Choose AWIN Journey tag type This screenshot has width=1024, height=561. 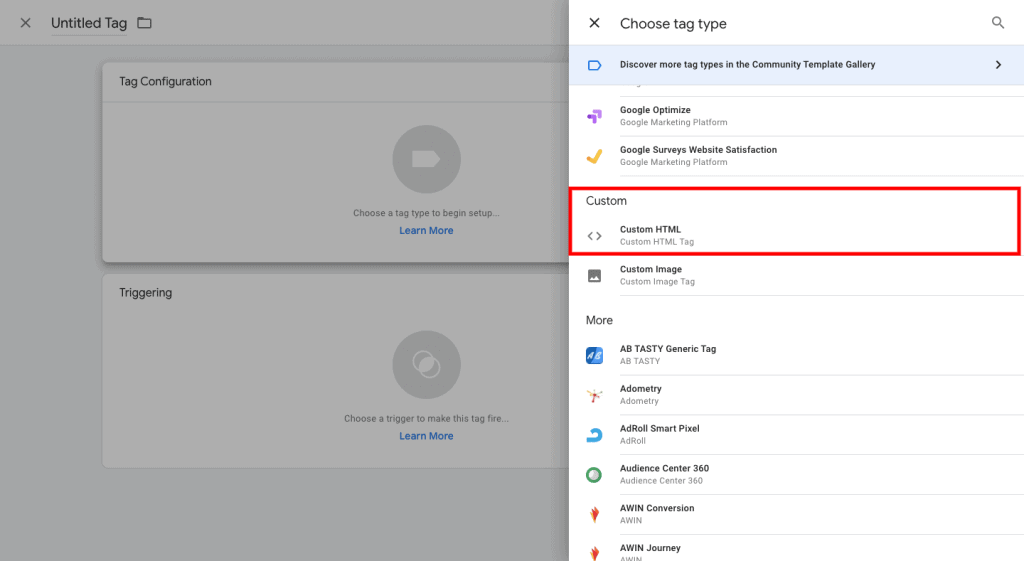[x=796, y=550]
